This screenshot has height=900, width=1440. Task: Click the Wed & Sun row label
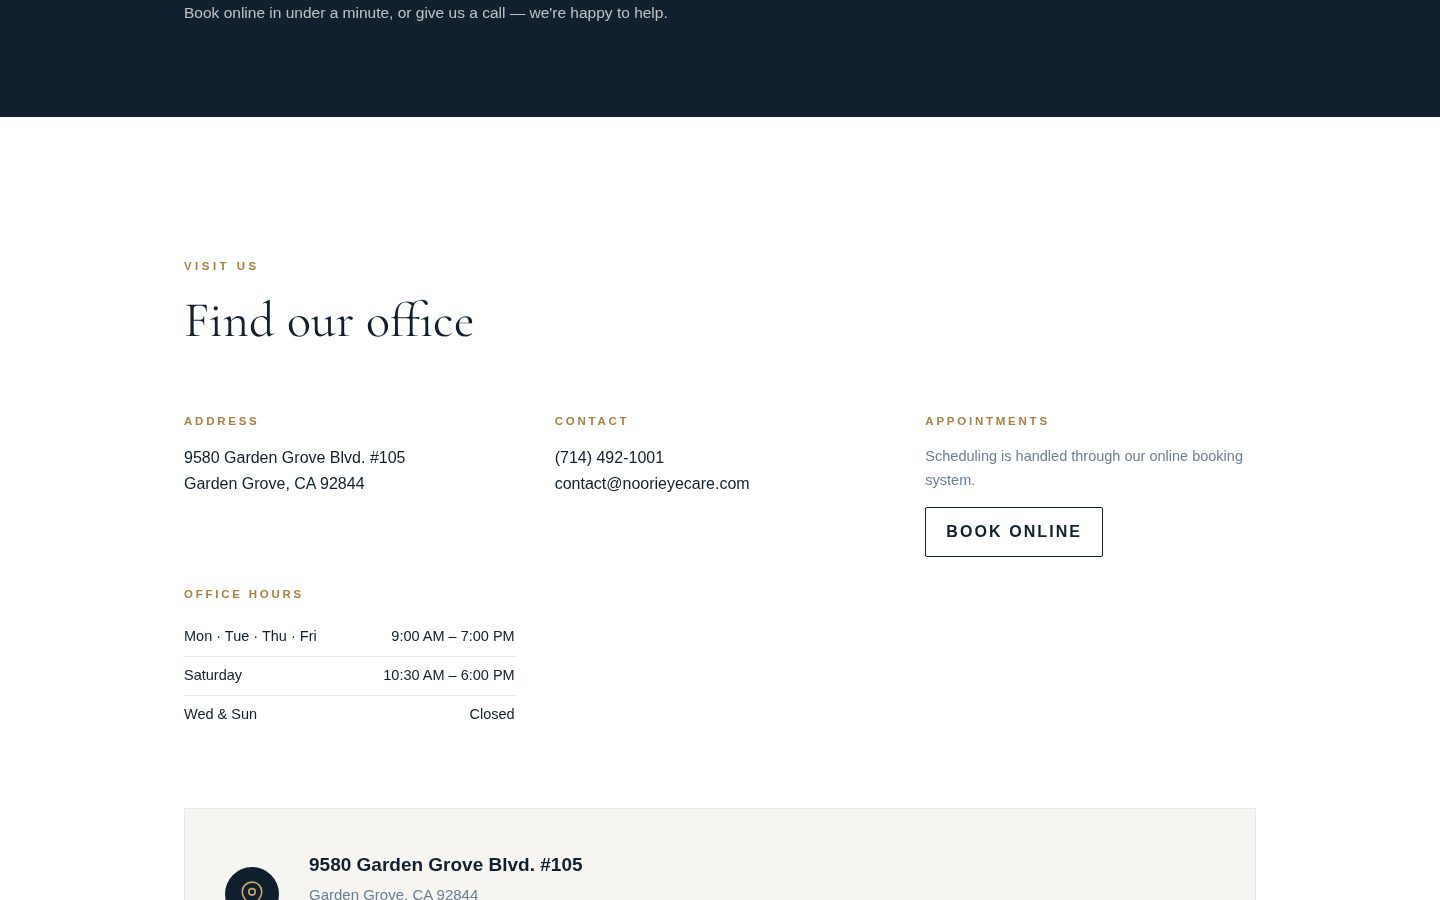pos(220,714)
